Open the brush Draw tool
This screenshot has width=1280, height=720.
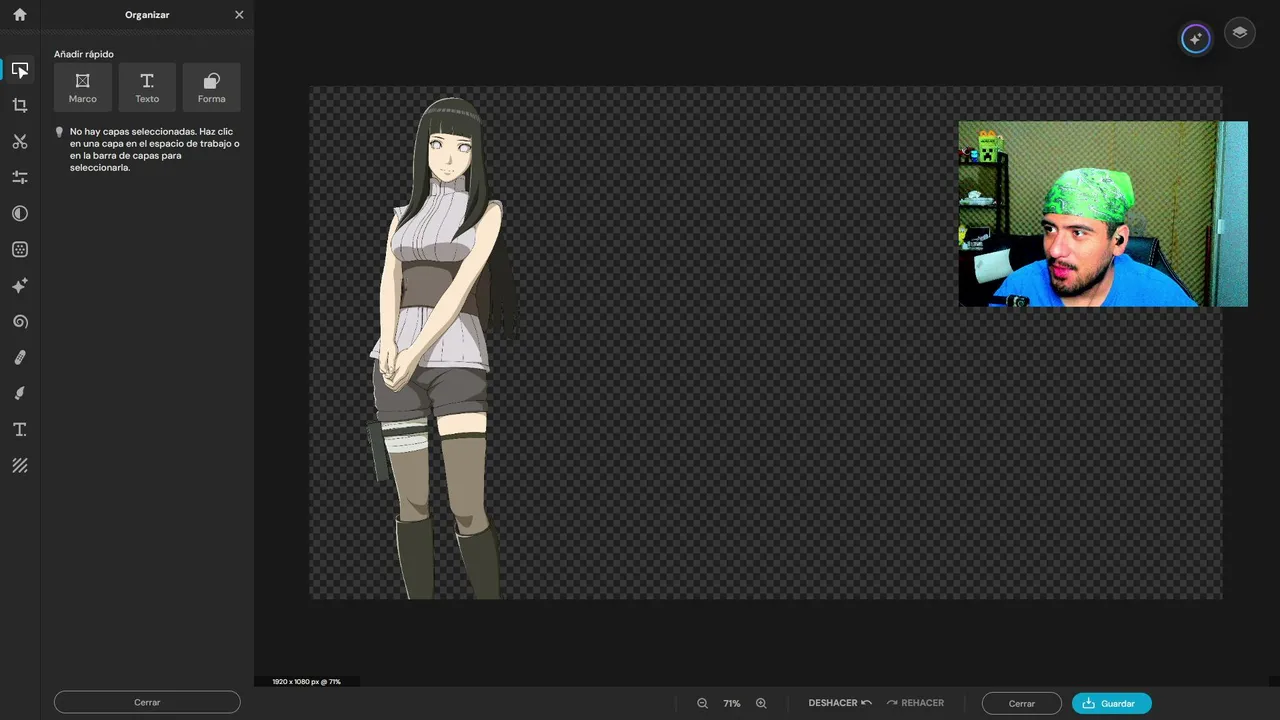(x=20, y=393)
